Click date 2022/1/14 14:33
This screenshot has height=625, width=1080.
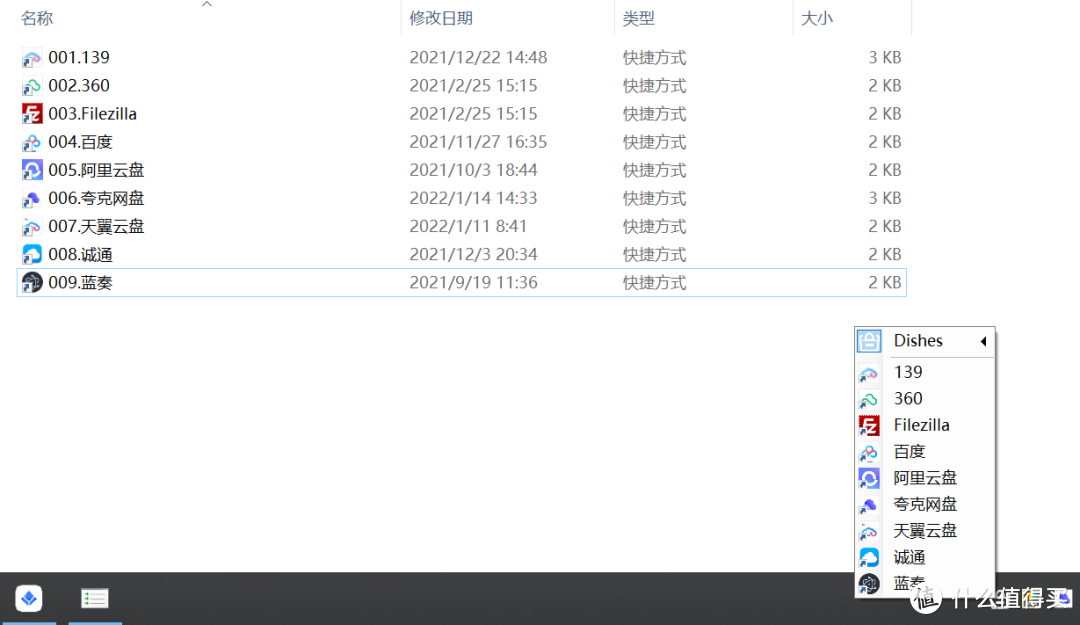pos(473,198)
